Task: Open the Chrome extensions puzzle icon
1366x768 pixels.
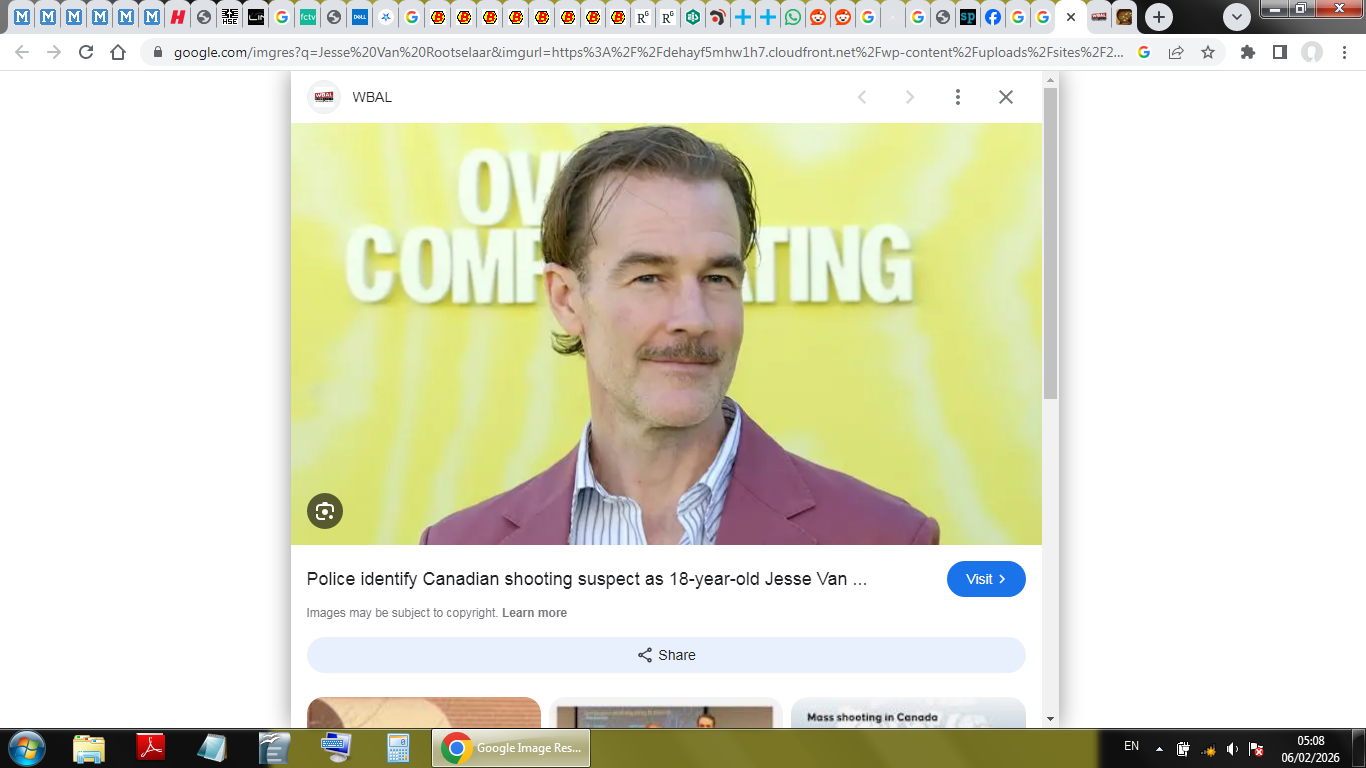Action: (x=1248, y=52)
